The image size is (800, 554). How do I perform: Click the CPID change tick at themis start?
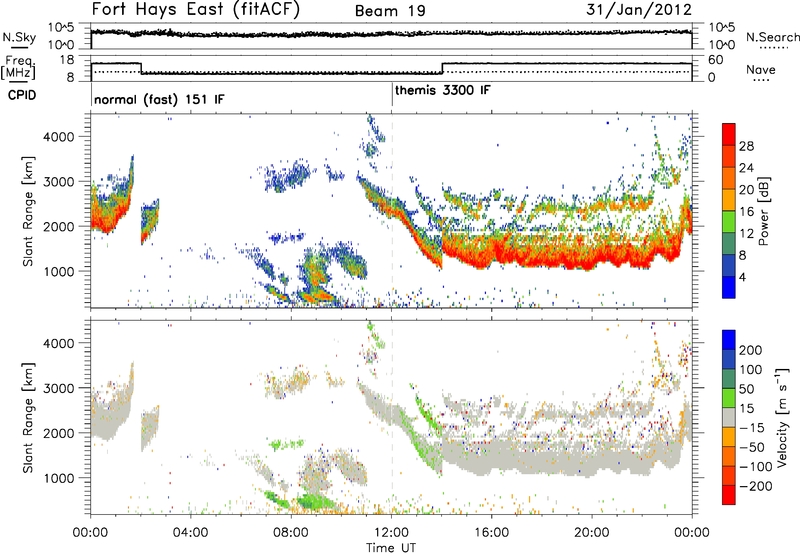tap(392, 95)
